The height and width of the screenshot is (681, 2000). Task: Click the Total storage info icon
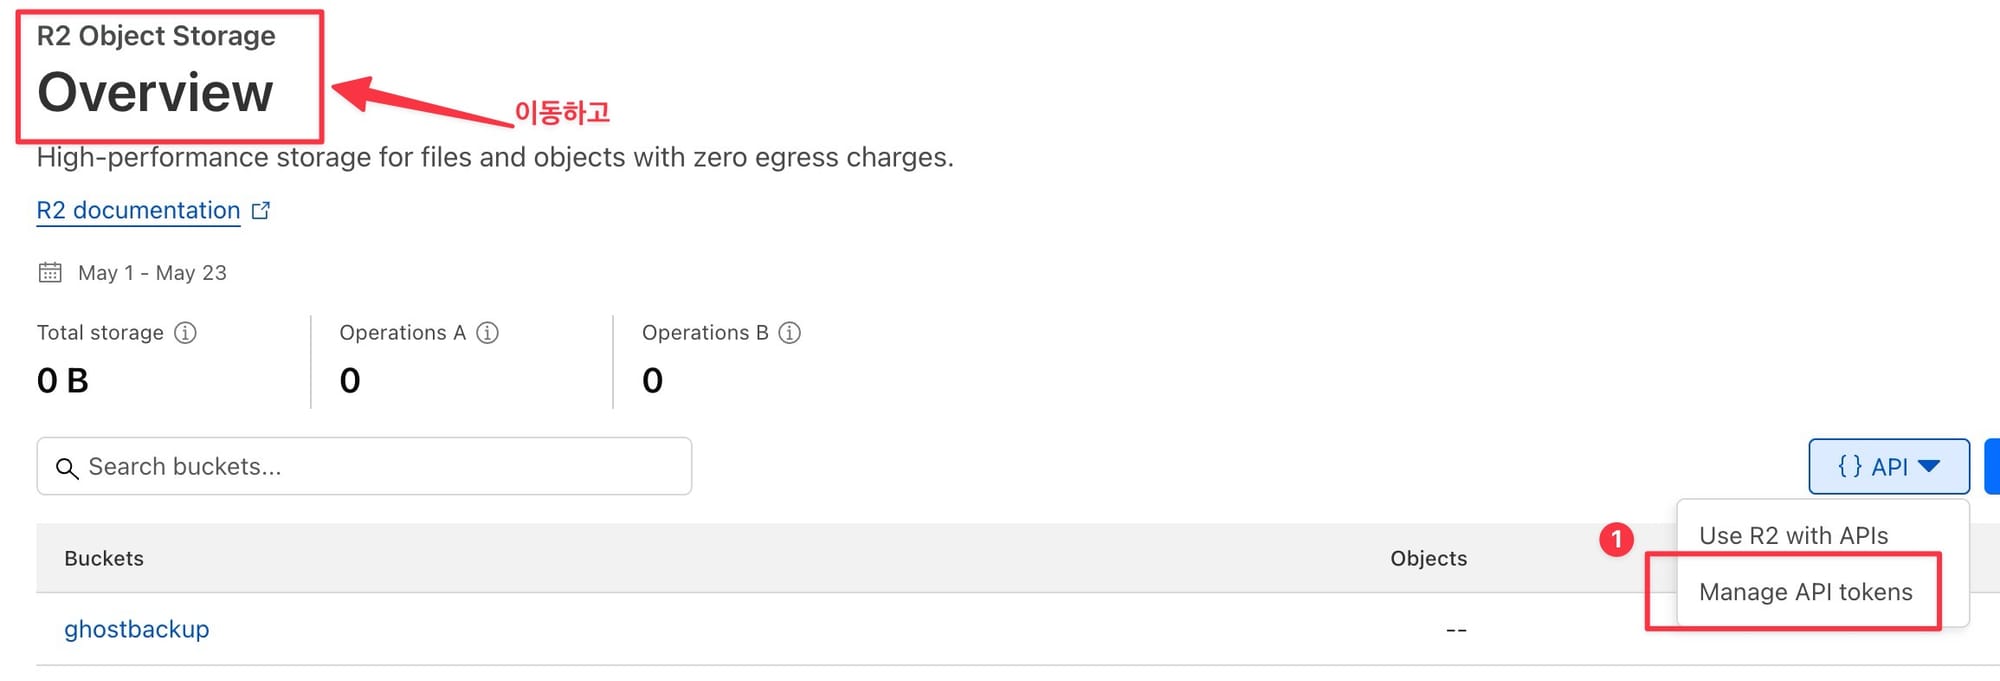tap(185, 333)
